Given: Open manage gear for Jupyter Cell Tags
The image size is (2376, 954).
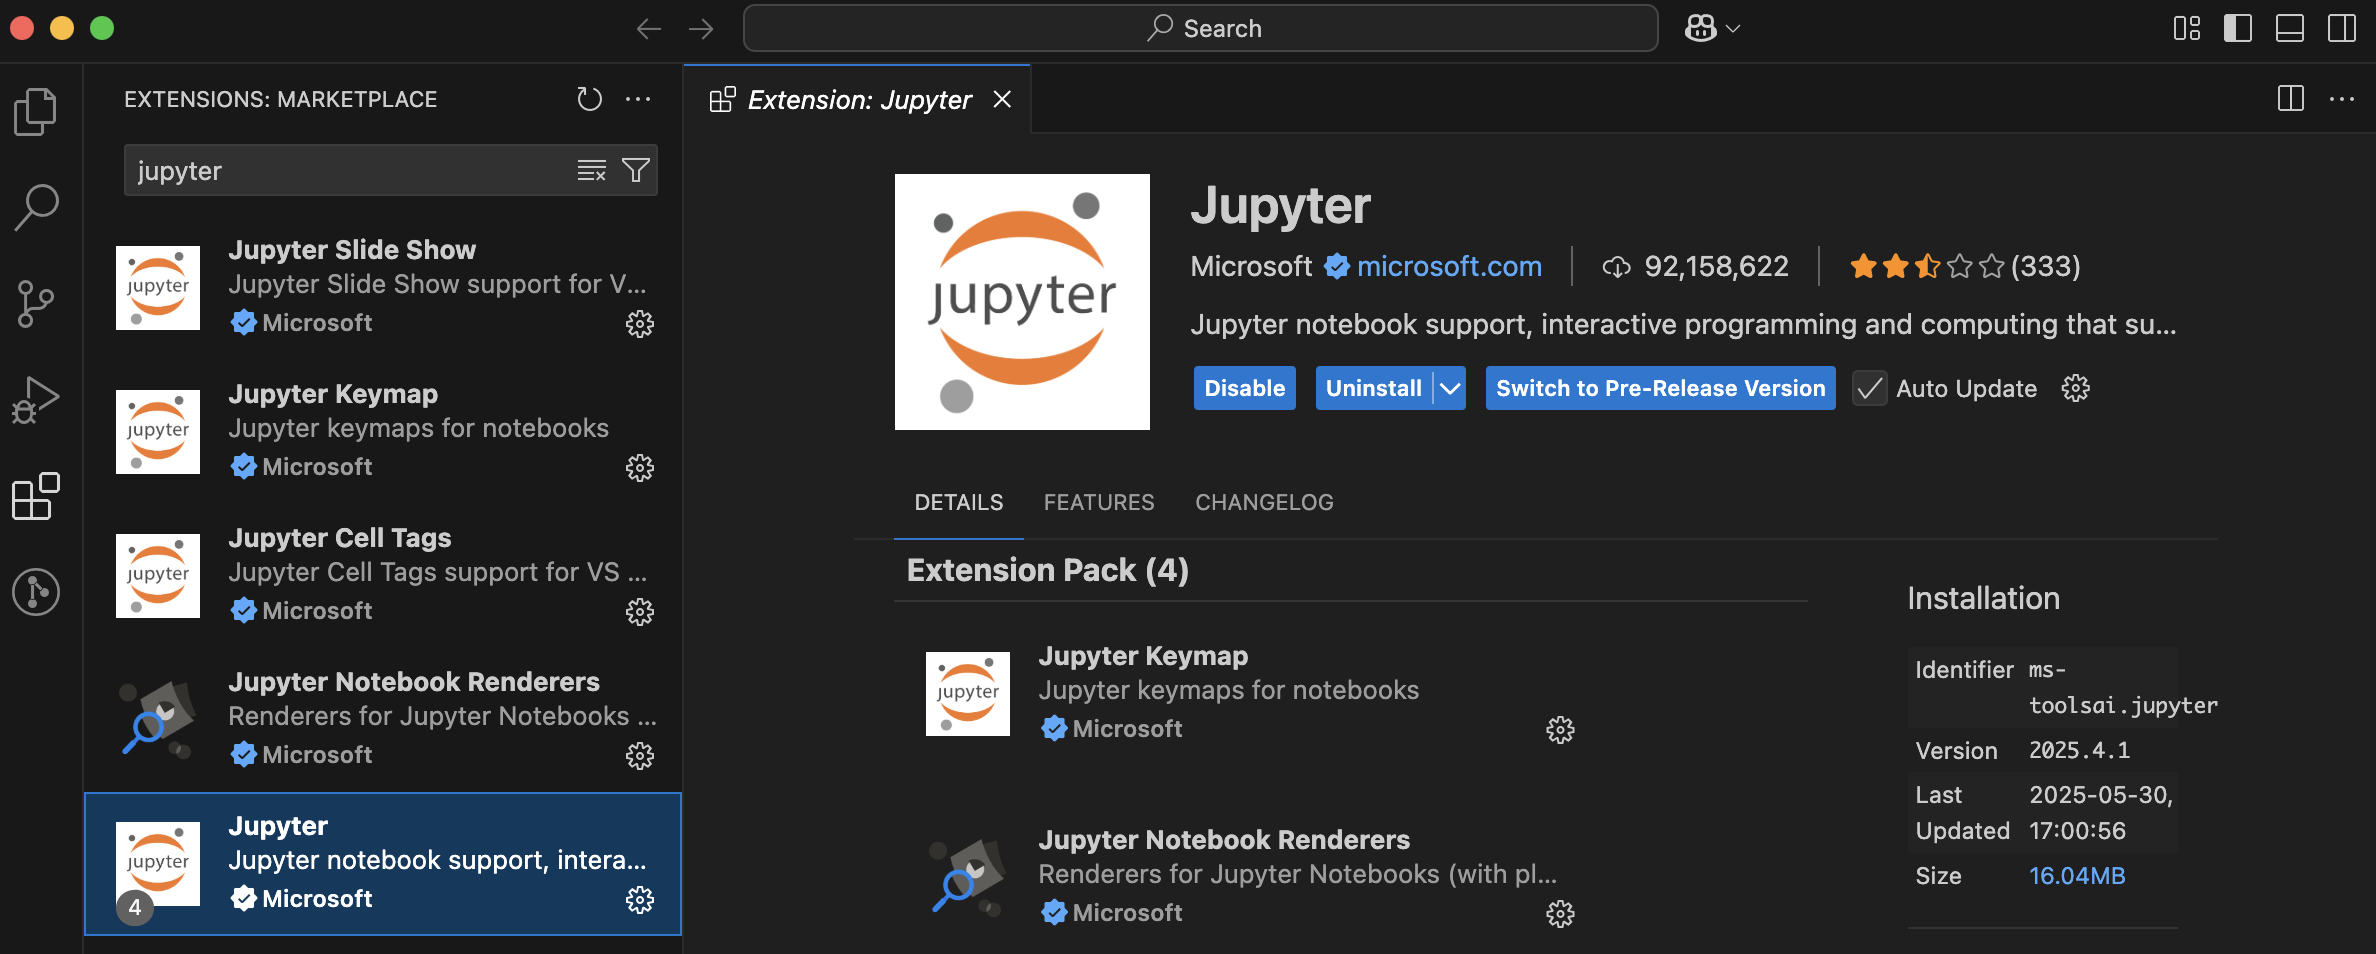Looking at the screenshot, I should [640, 612].
